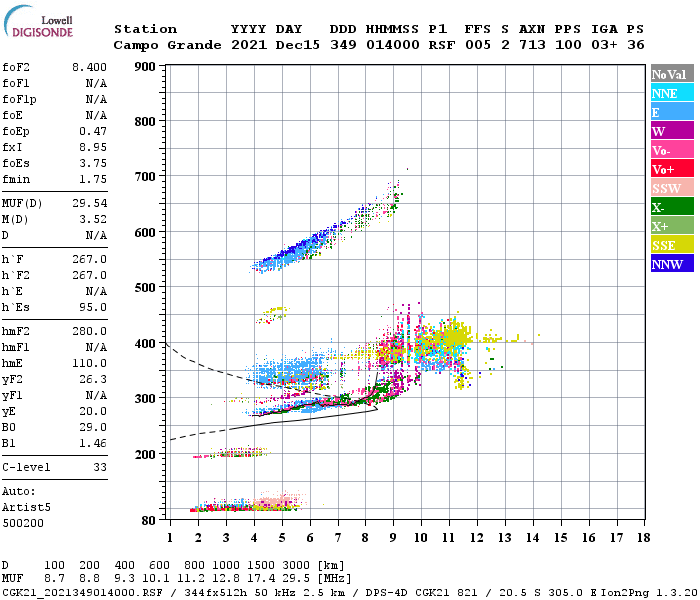The image size is (700, 600).
Task: Select the NoVal legend swatch
Action: pyautogui.click(x=672, y=74)
